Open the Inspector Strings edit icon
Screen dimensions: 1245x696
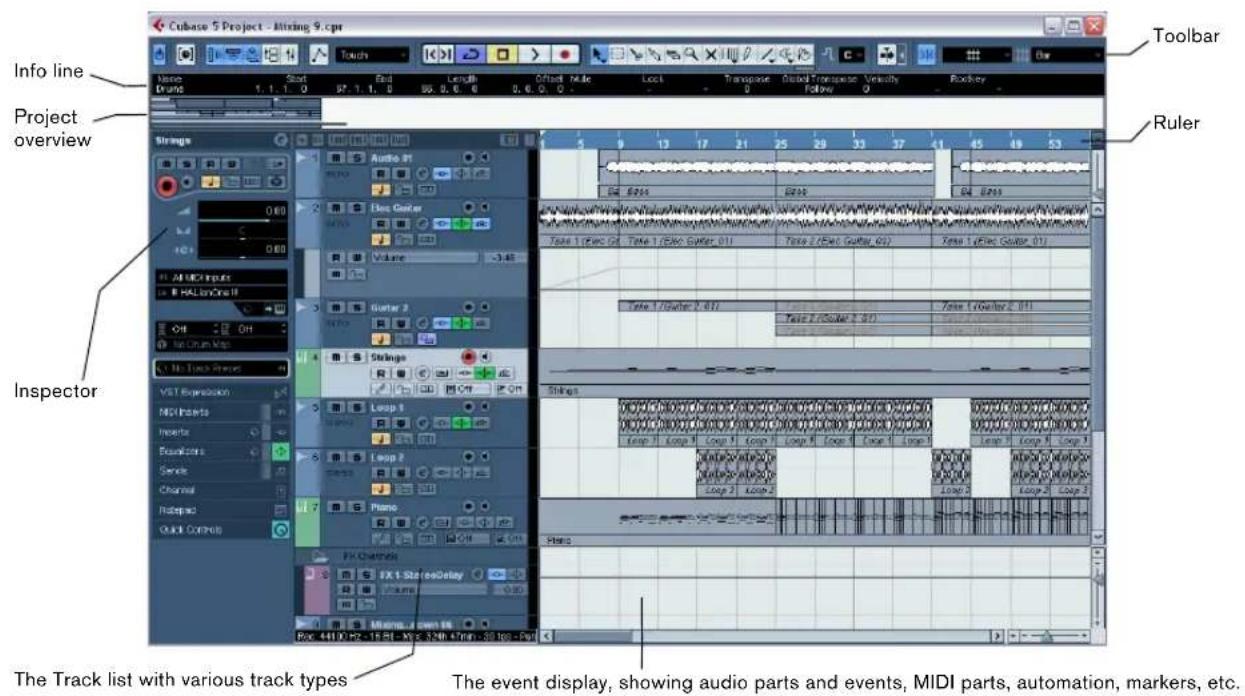tap(280, 141)
